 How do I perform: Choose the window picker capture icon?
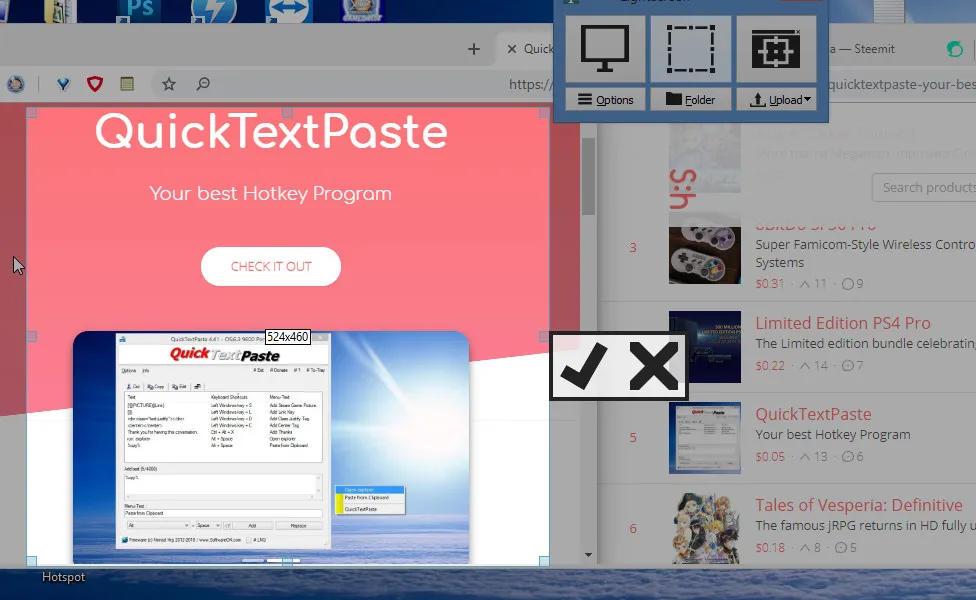(x=776, y=49)
